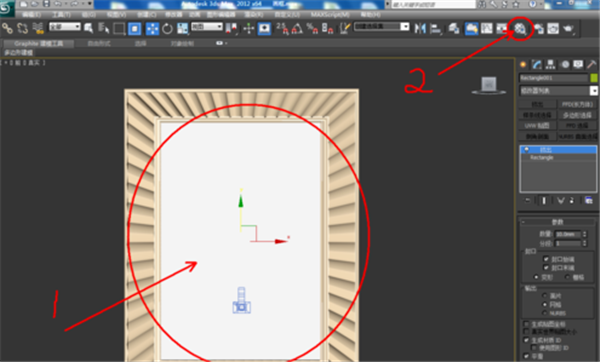Open the Material Editor in the toolbar
Viewport: 600px width, 362px height.
(520, 28)
